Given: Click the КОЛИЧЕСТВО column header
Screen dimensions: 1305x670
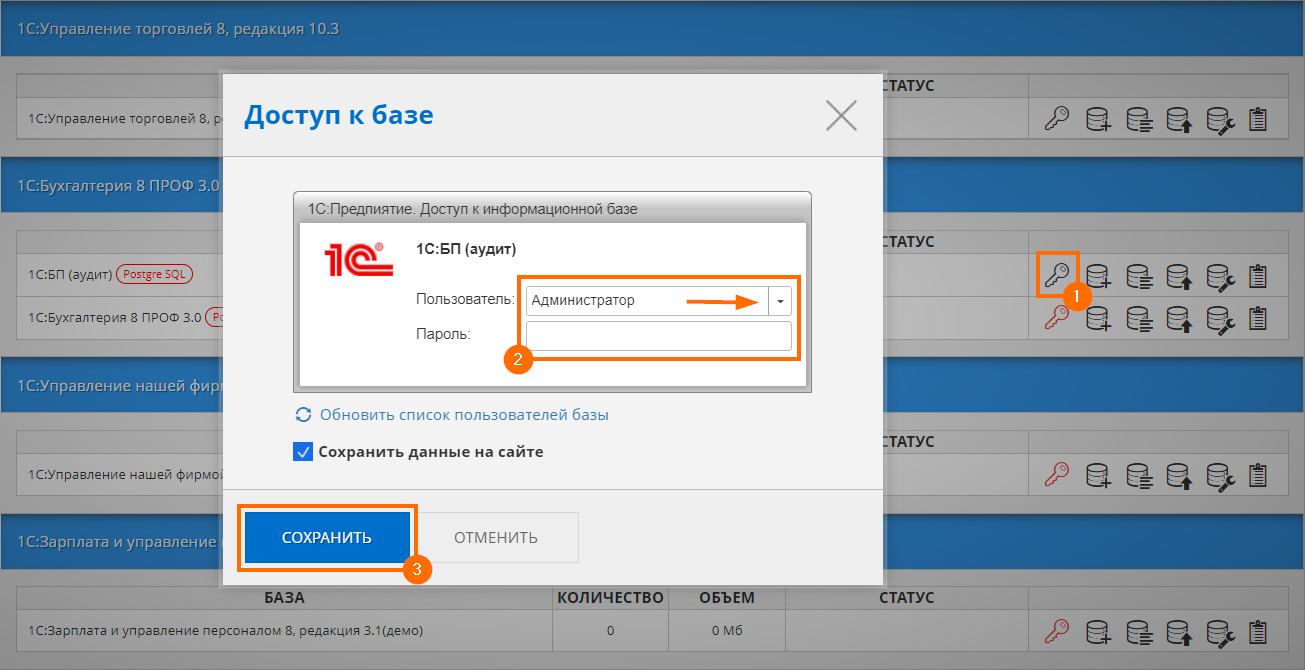Looking at the screenshot, I should tap(610, 598).
